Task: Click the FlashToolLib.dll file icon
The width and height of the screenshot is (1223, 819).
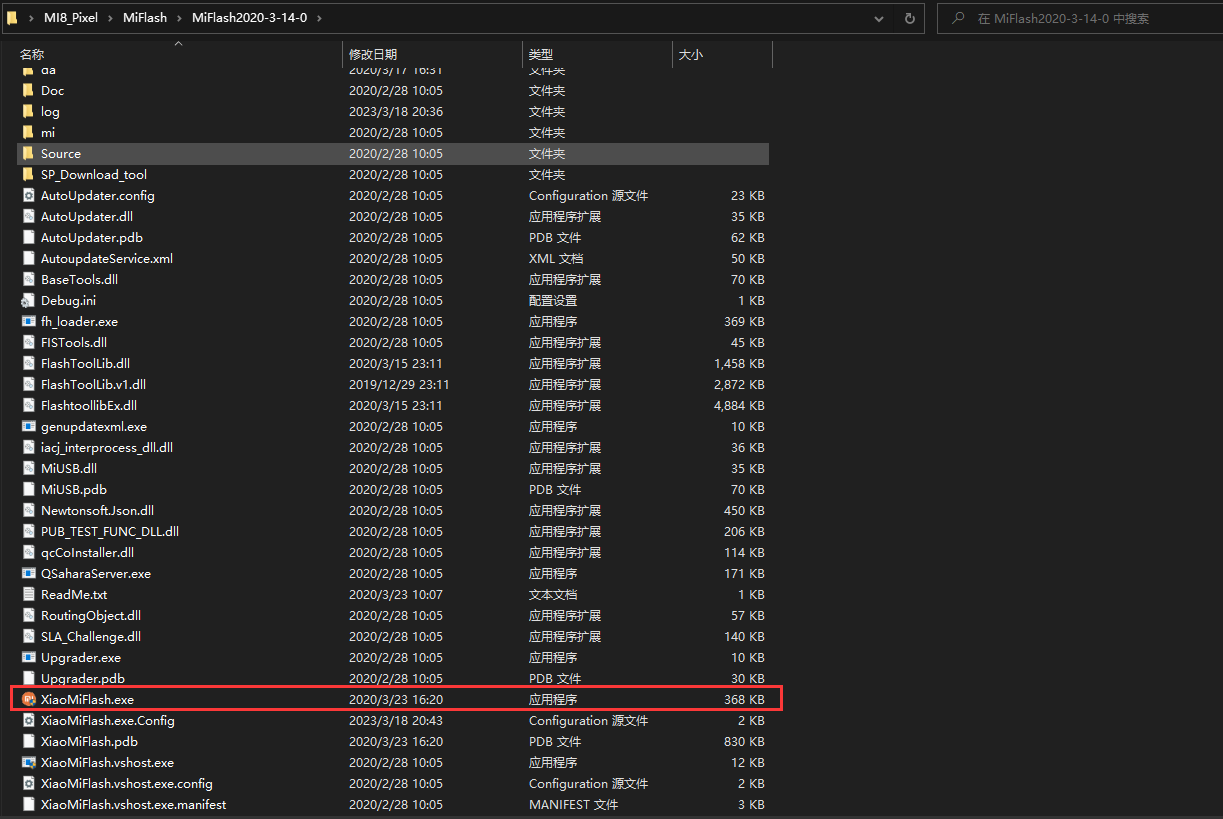Action: pos(28,363)
